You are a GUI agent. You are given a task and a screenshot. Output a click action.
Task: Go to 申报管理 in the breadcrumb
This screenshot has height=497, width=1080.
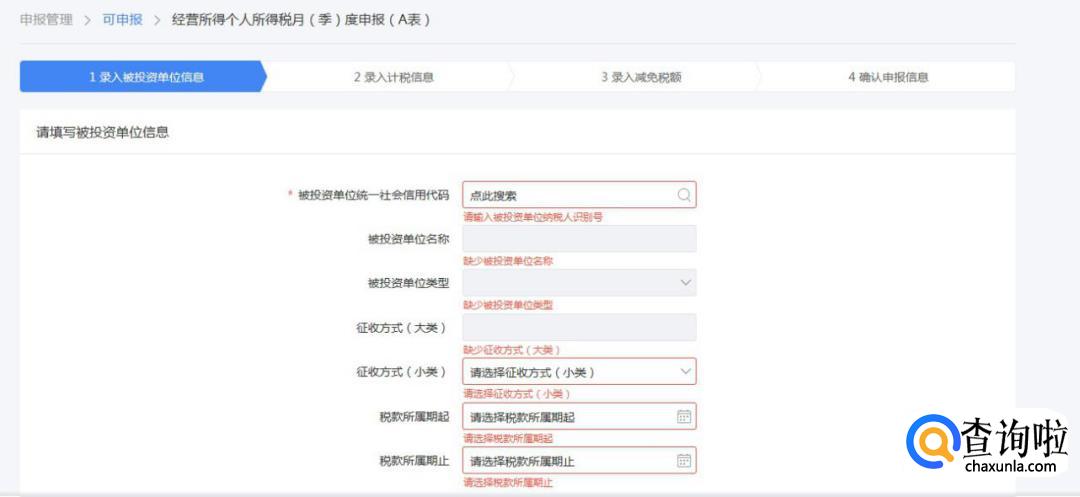pos(46,20)
